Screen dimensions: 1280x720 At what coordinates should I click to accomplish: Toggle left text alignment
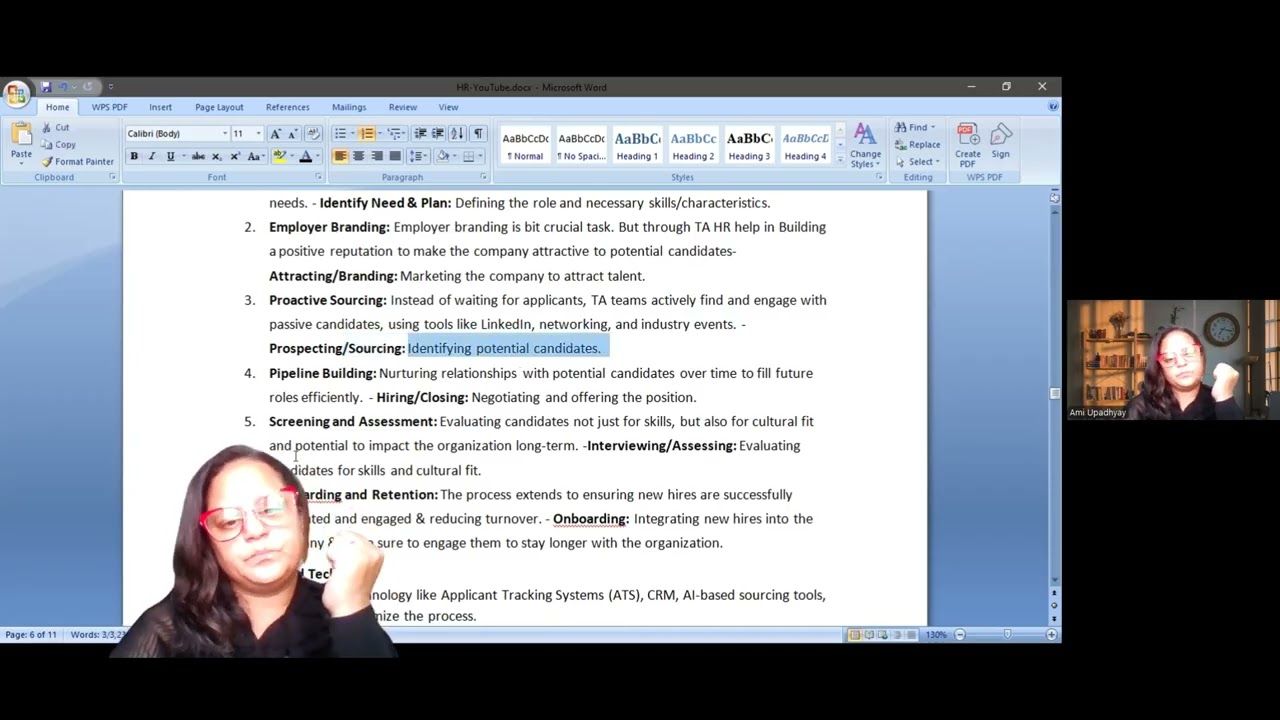pos(340,156)
